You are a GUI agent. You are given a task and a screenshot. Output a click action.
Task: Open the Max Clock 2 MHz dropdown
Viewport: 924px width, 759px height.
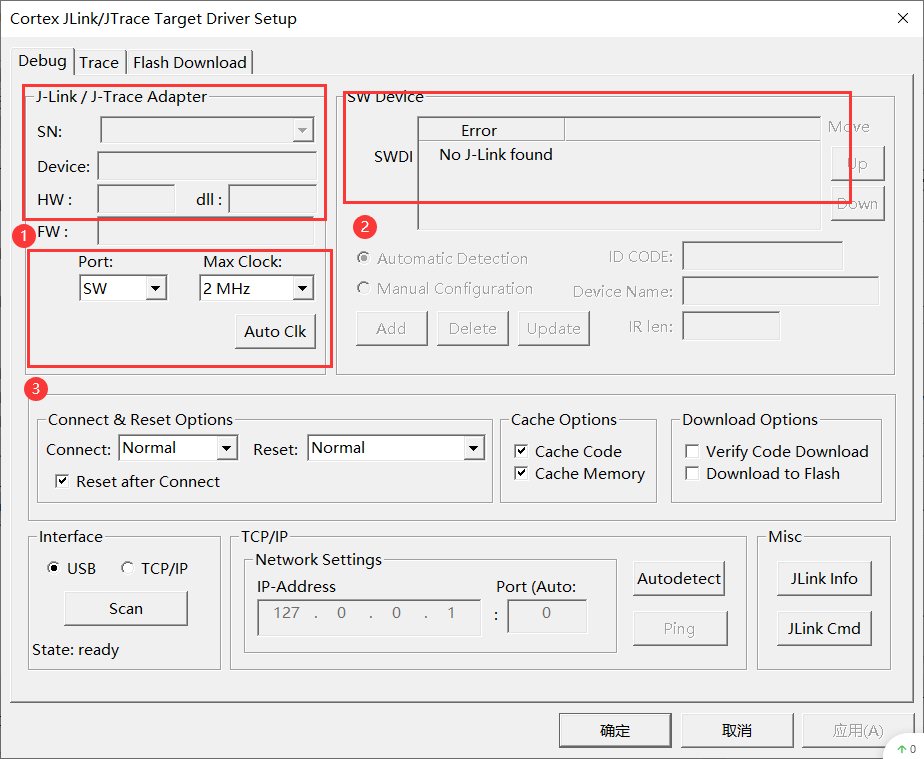302,288
